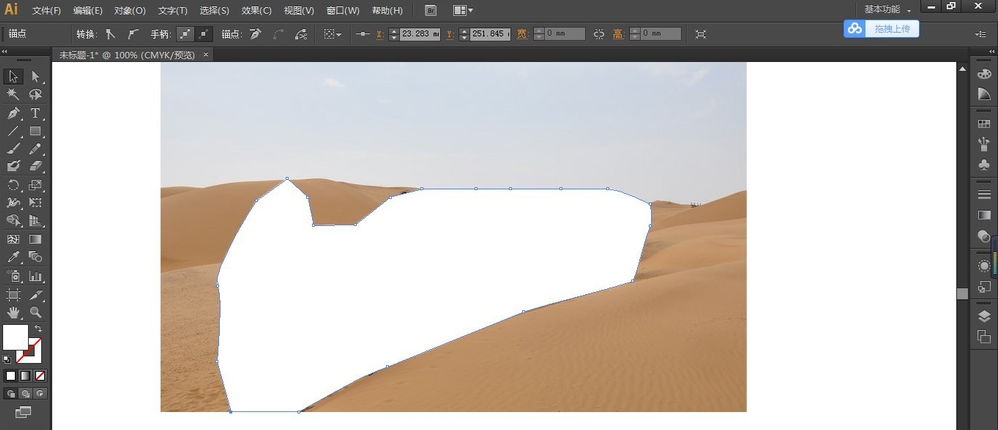Set paint mode to None
Image resolution: width=998 pixels, height=430 pixels.
[40, 376]
